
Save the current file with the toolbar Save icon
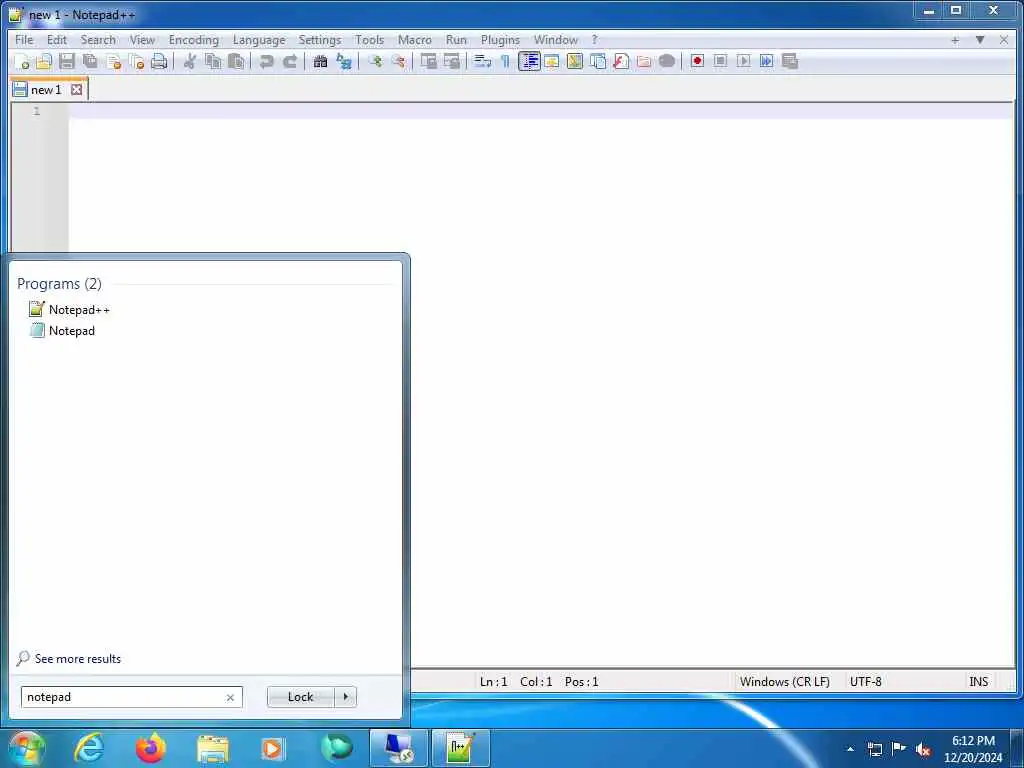(x=67, y=61)
